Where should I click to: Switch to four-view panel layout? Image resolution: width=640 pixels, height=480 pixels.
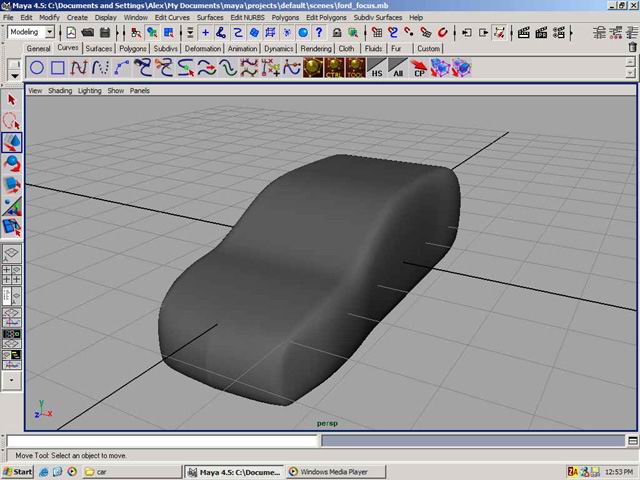point(12,273)
